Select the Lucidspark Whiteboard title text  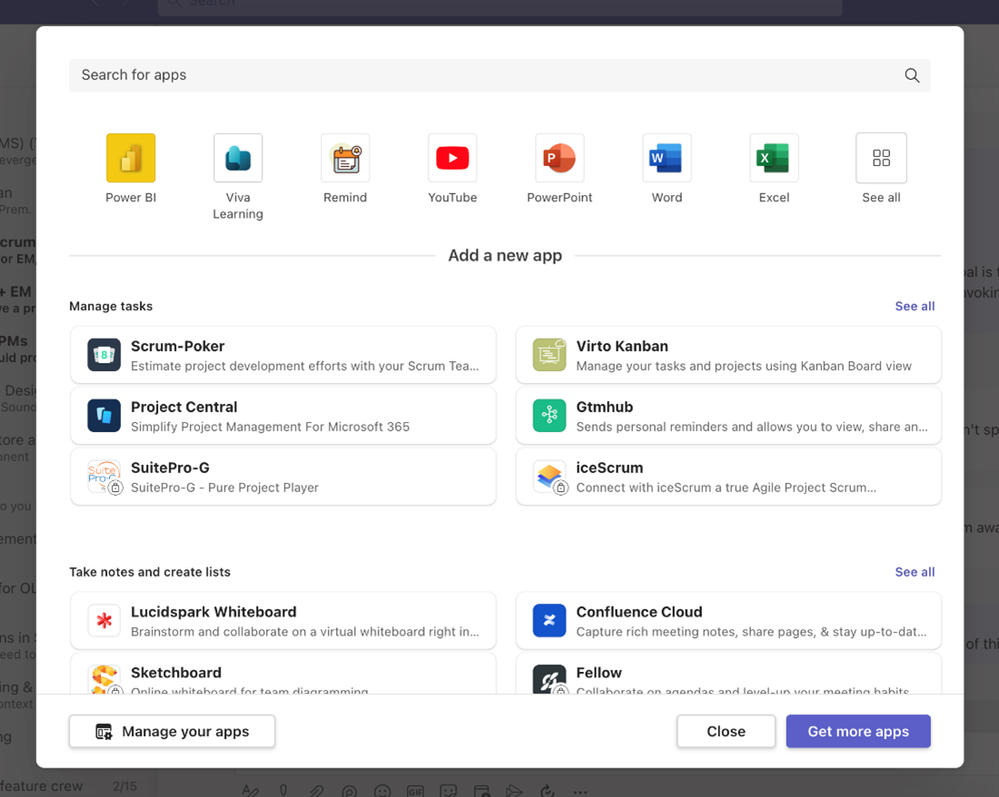pyautogui.click(x=213, y=612)
